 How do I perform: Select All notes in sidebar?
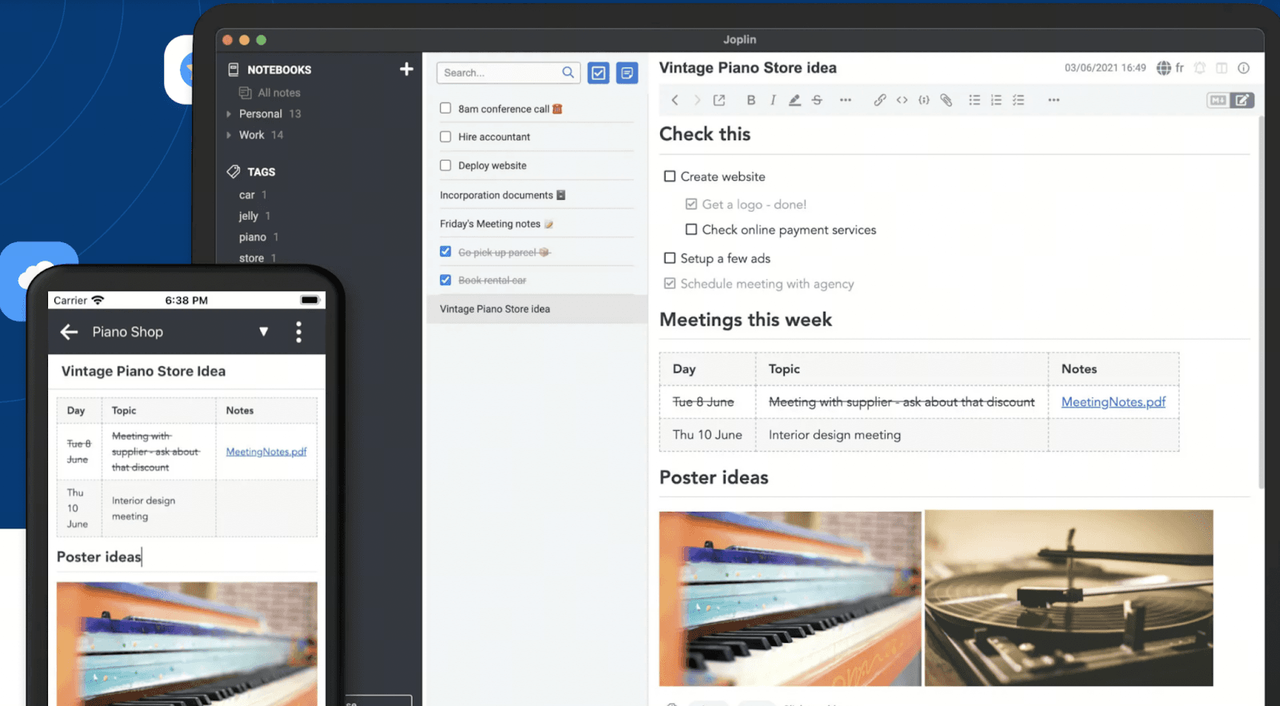click(x=279, y=93)
